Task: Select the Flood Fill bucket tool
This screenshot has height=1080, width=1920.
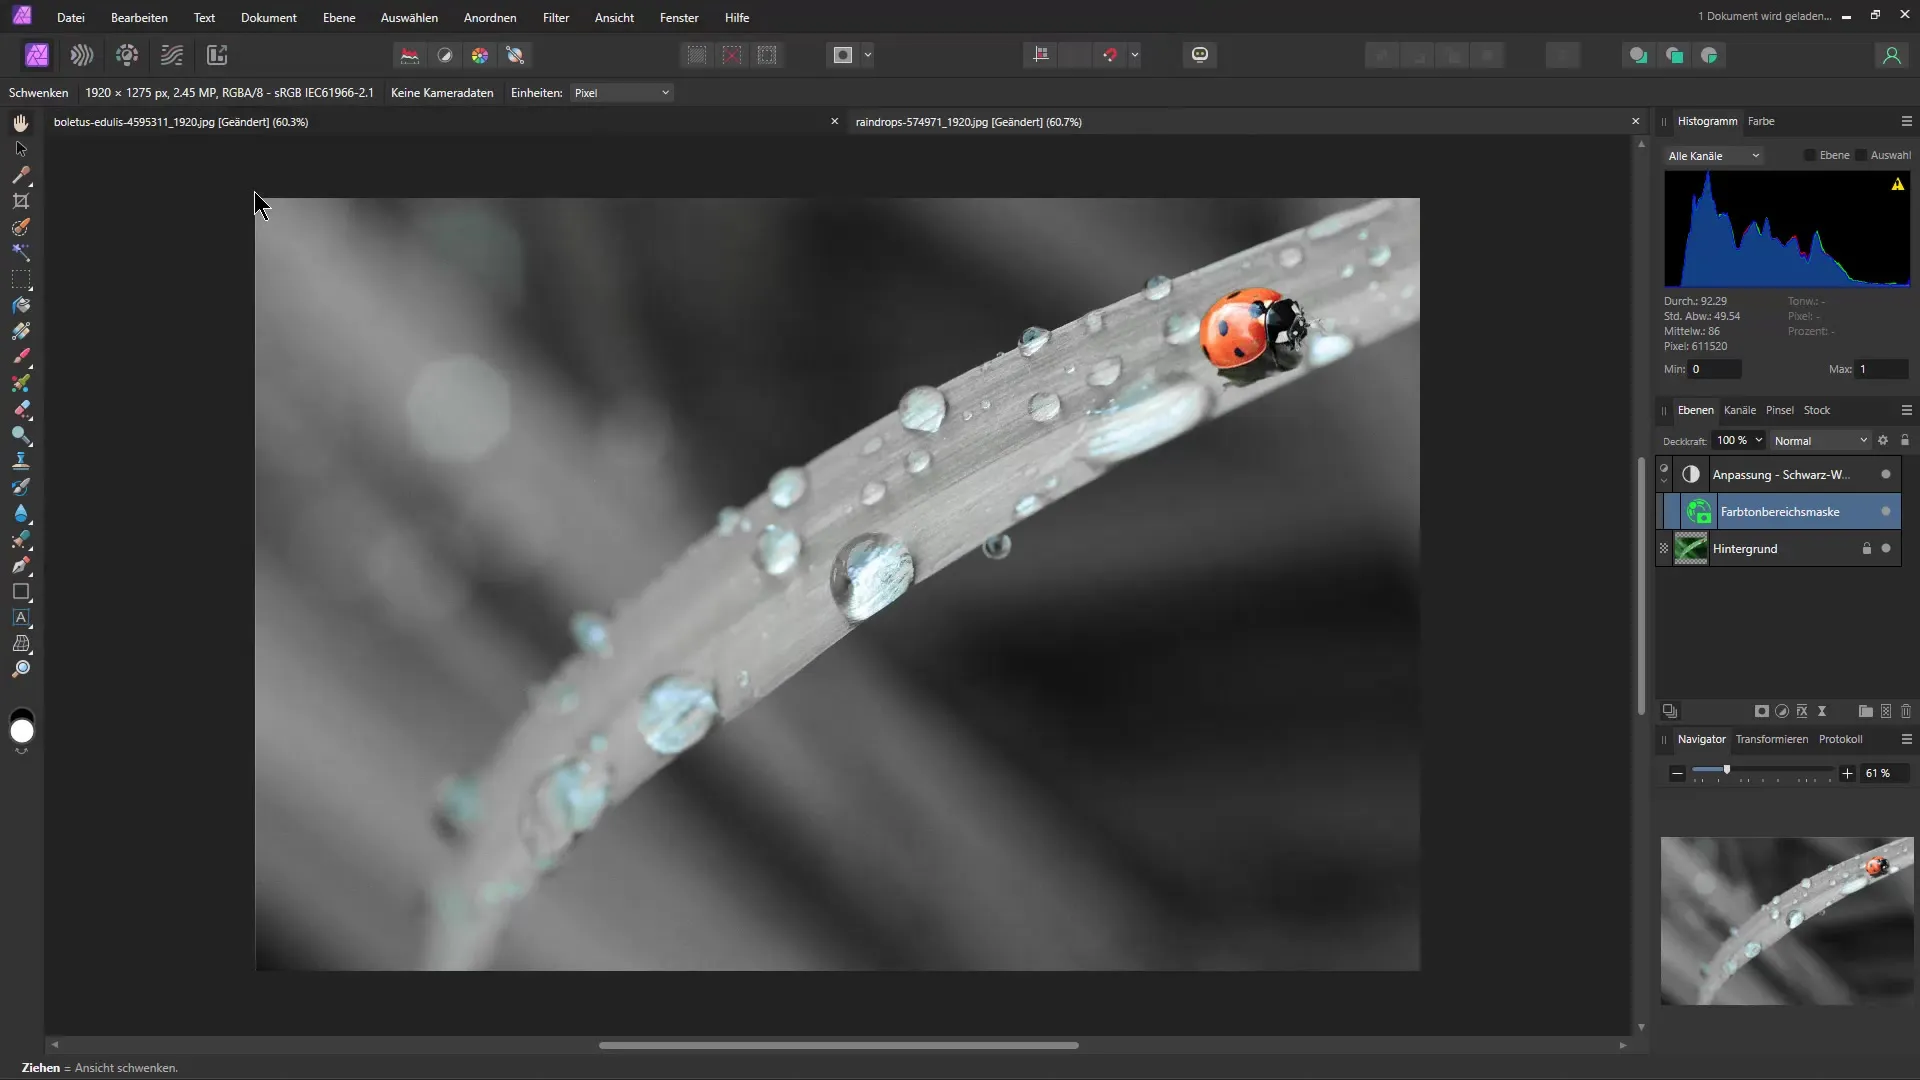Action: tap(21, 305)
